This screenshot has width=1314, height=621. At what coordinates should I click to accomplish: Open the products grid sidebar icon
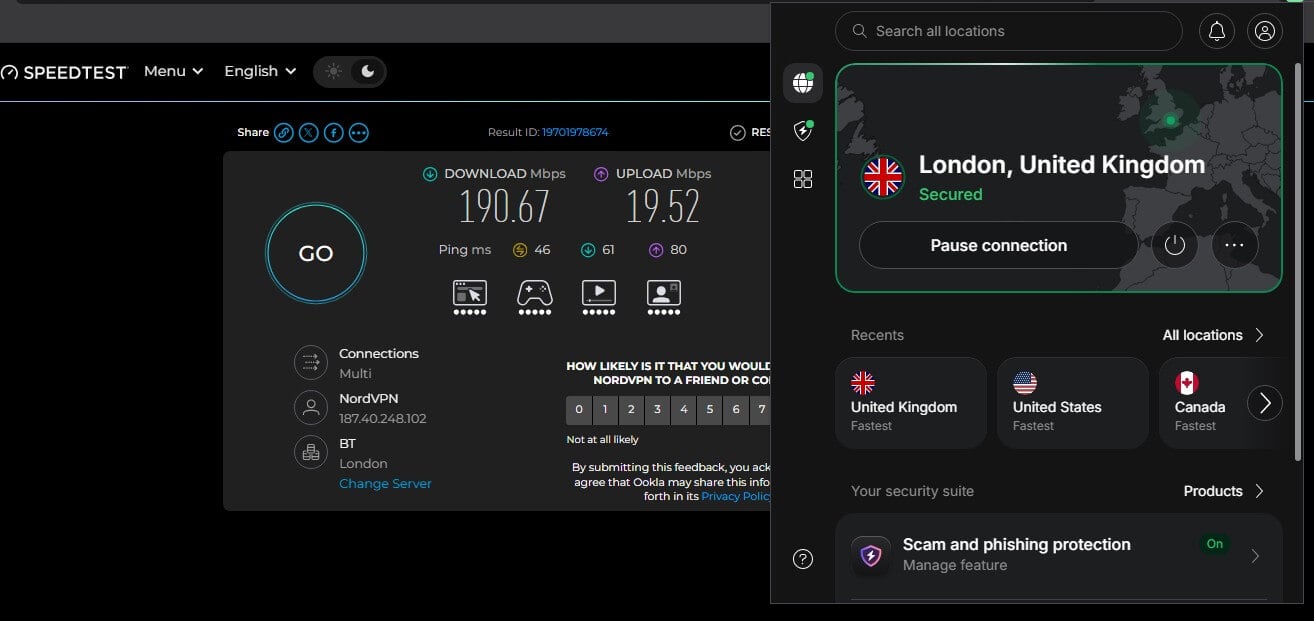click(802, 179)
